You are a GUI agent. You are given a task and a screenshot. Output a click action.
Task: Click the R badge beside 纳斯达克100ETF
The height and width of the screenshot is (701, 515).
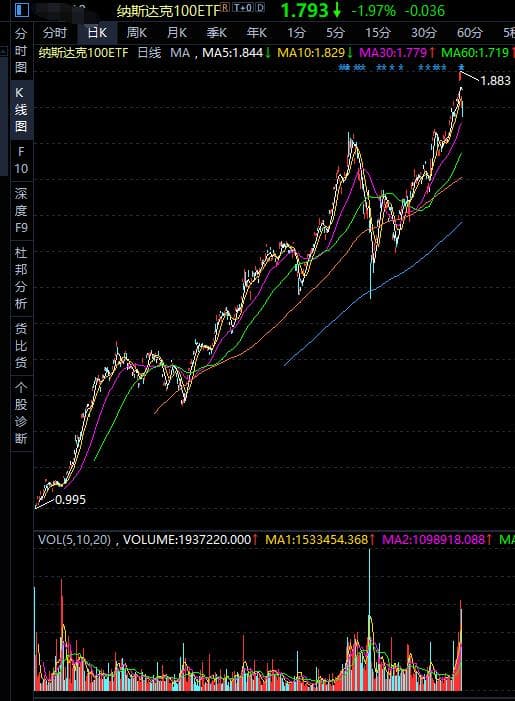(225, 8)
